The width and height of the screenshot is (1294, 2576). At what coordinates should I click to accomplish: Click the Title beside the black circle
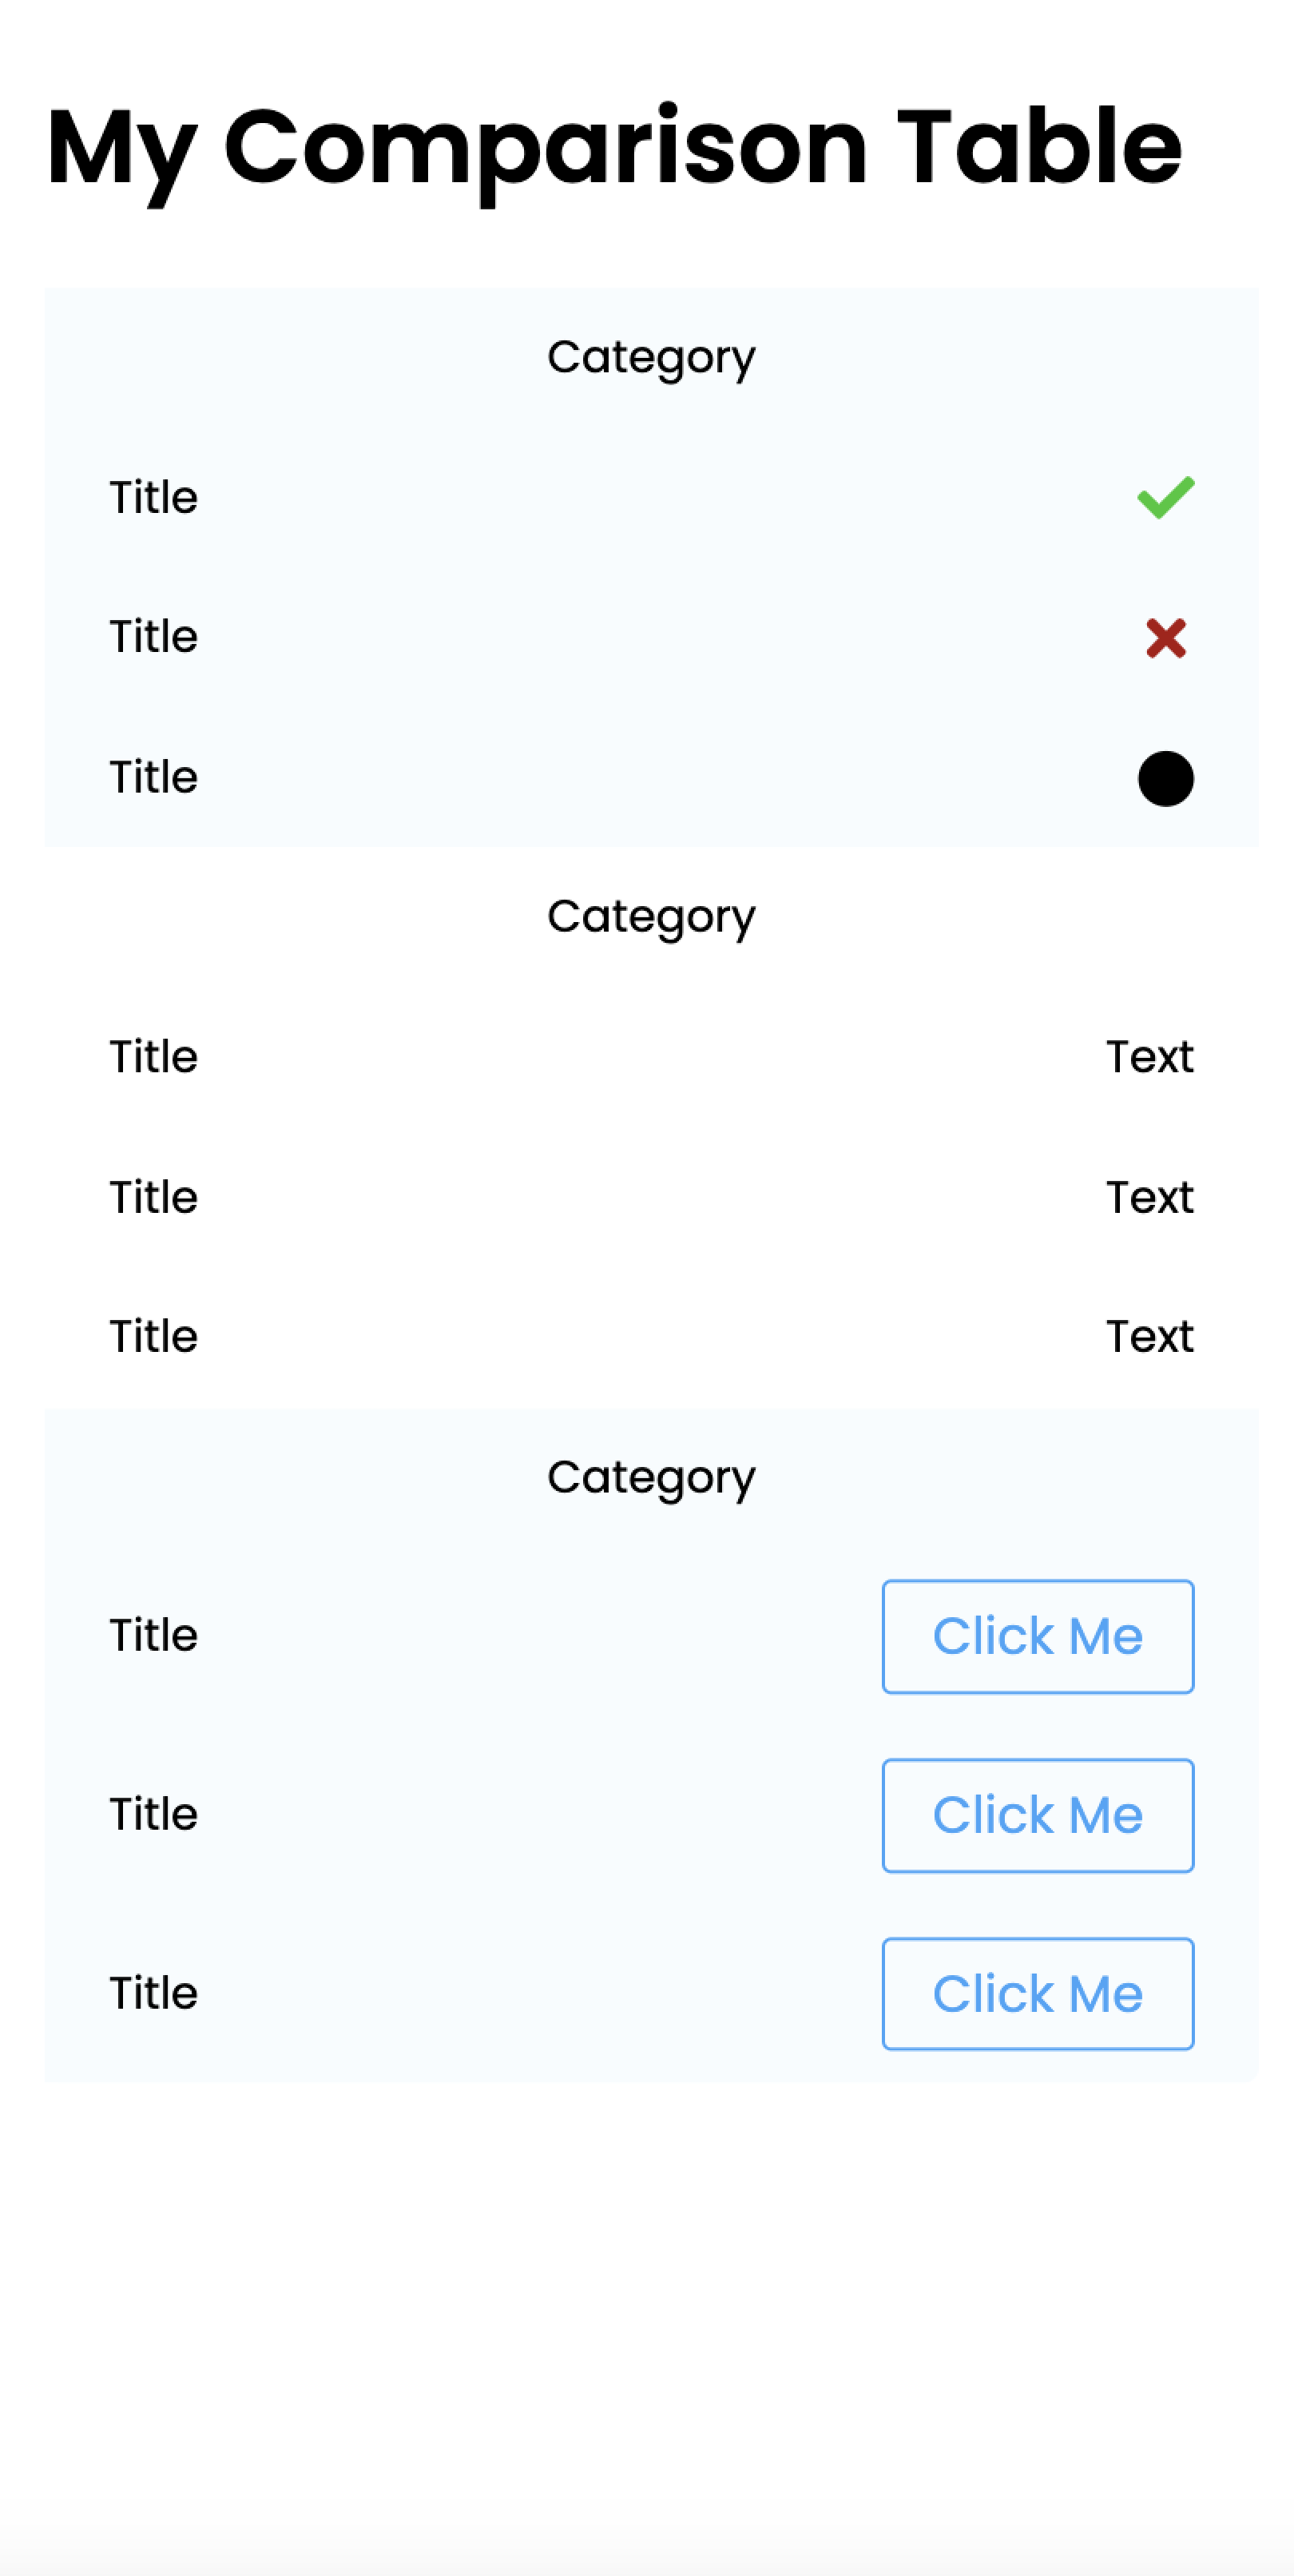(153, 777)
